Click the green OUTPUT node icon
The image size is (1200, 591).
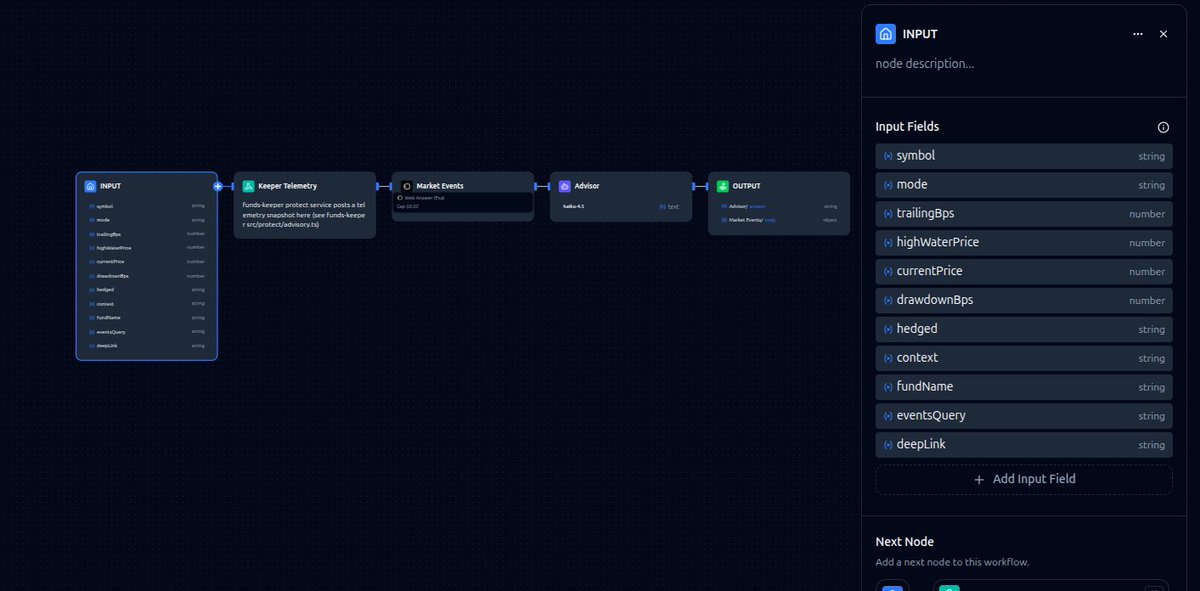point(722,186)
